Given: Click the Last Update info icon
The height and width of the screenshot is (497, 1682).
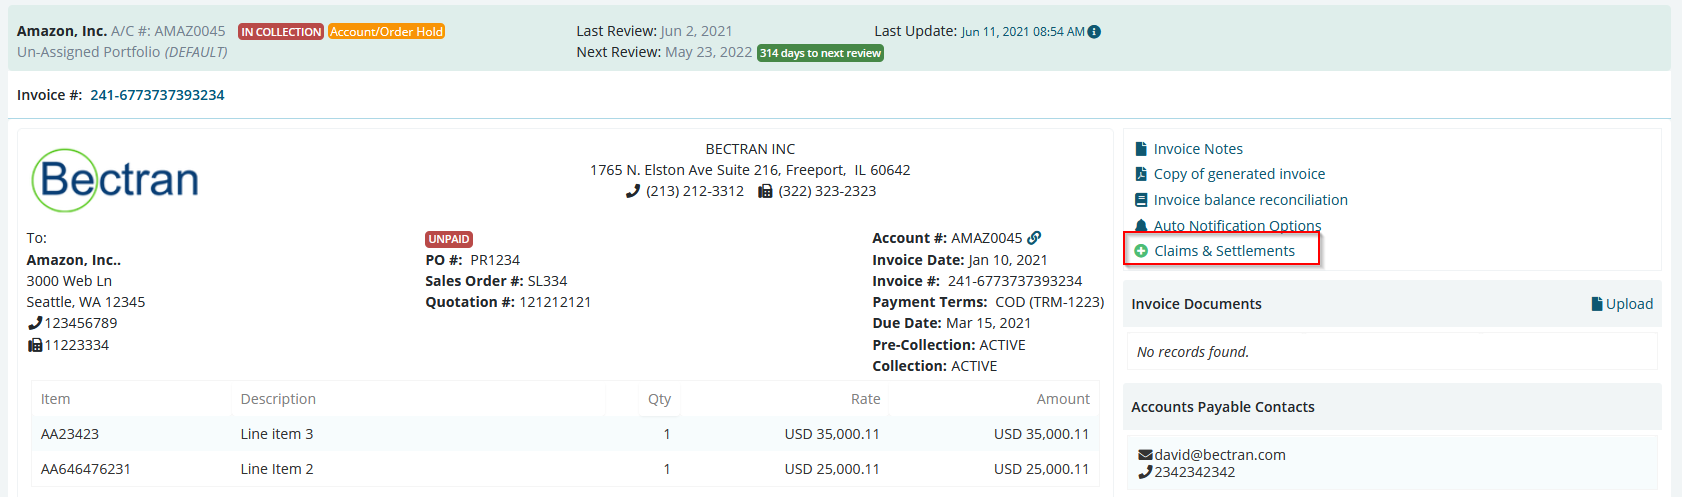Looking at the screenshot, I should [x=1094, y=32].
